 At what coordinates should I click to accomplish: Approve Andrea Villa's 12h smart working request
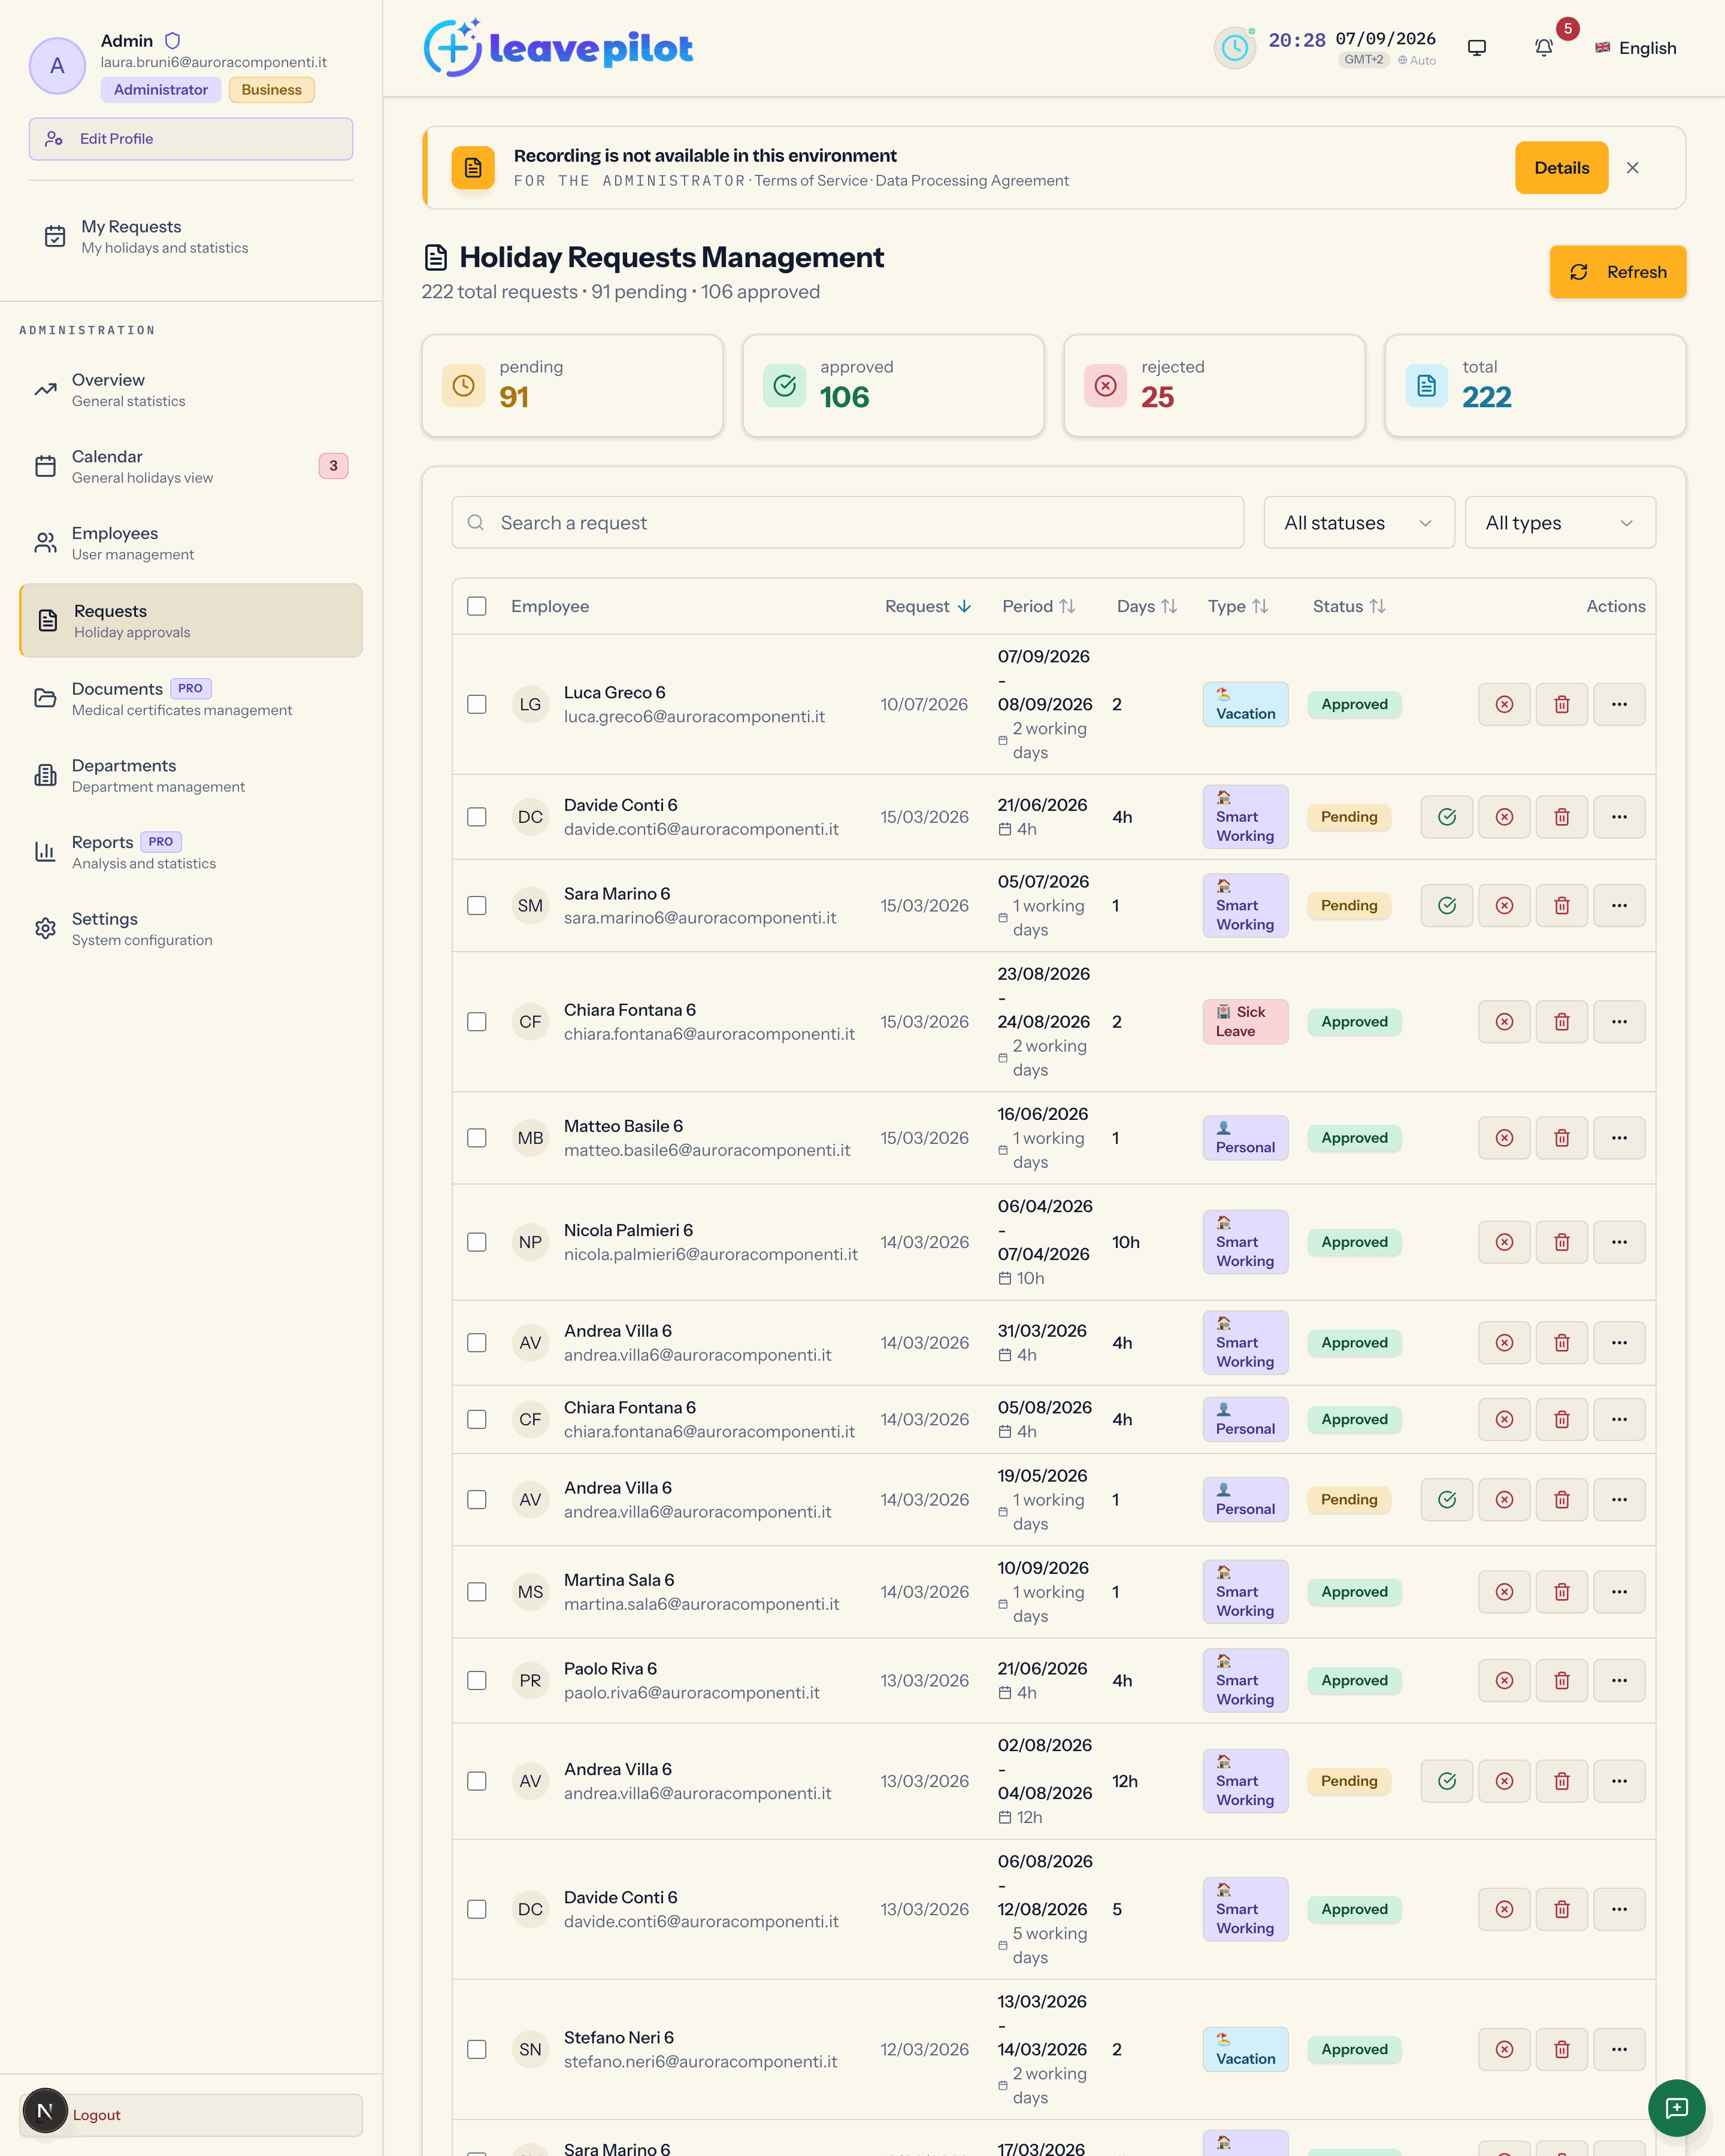pos(1446,1781)
